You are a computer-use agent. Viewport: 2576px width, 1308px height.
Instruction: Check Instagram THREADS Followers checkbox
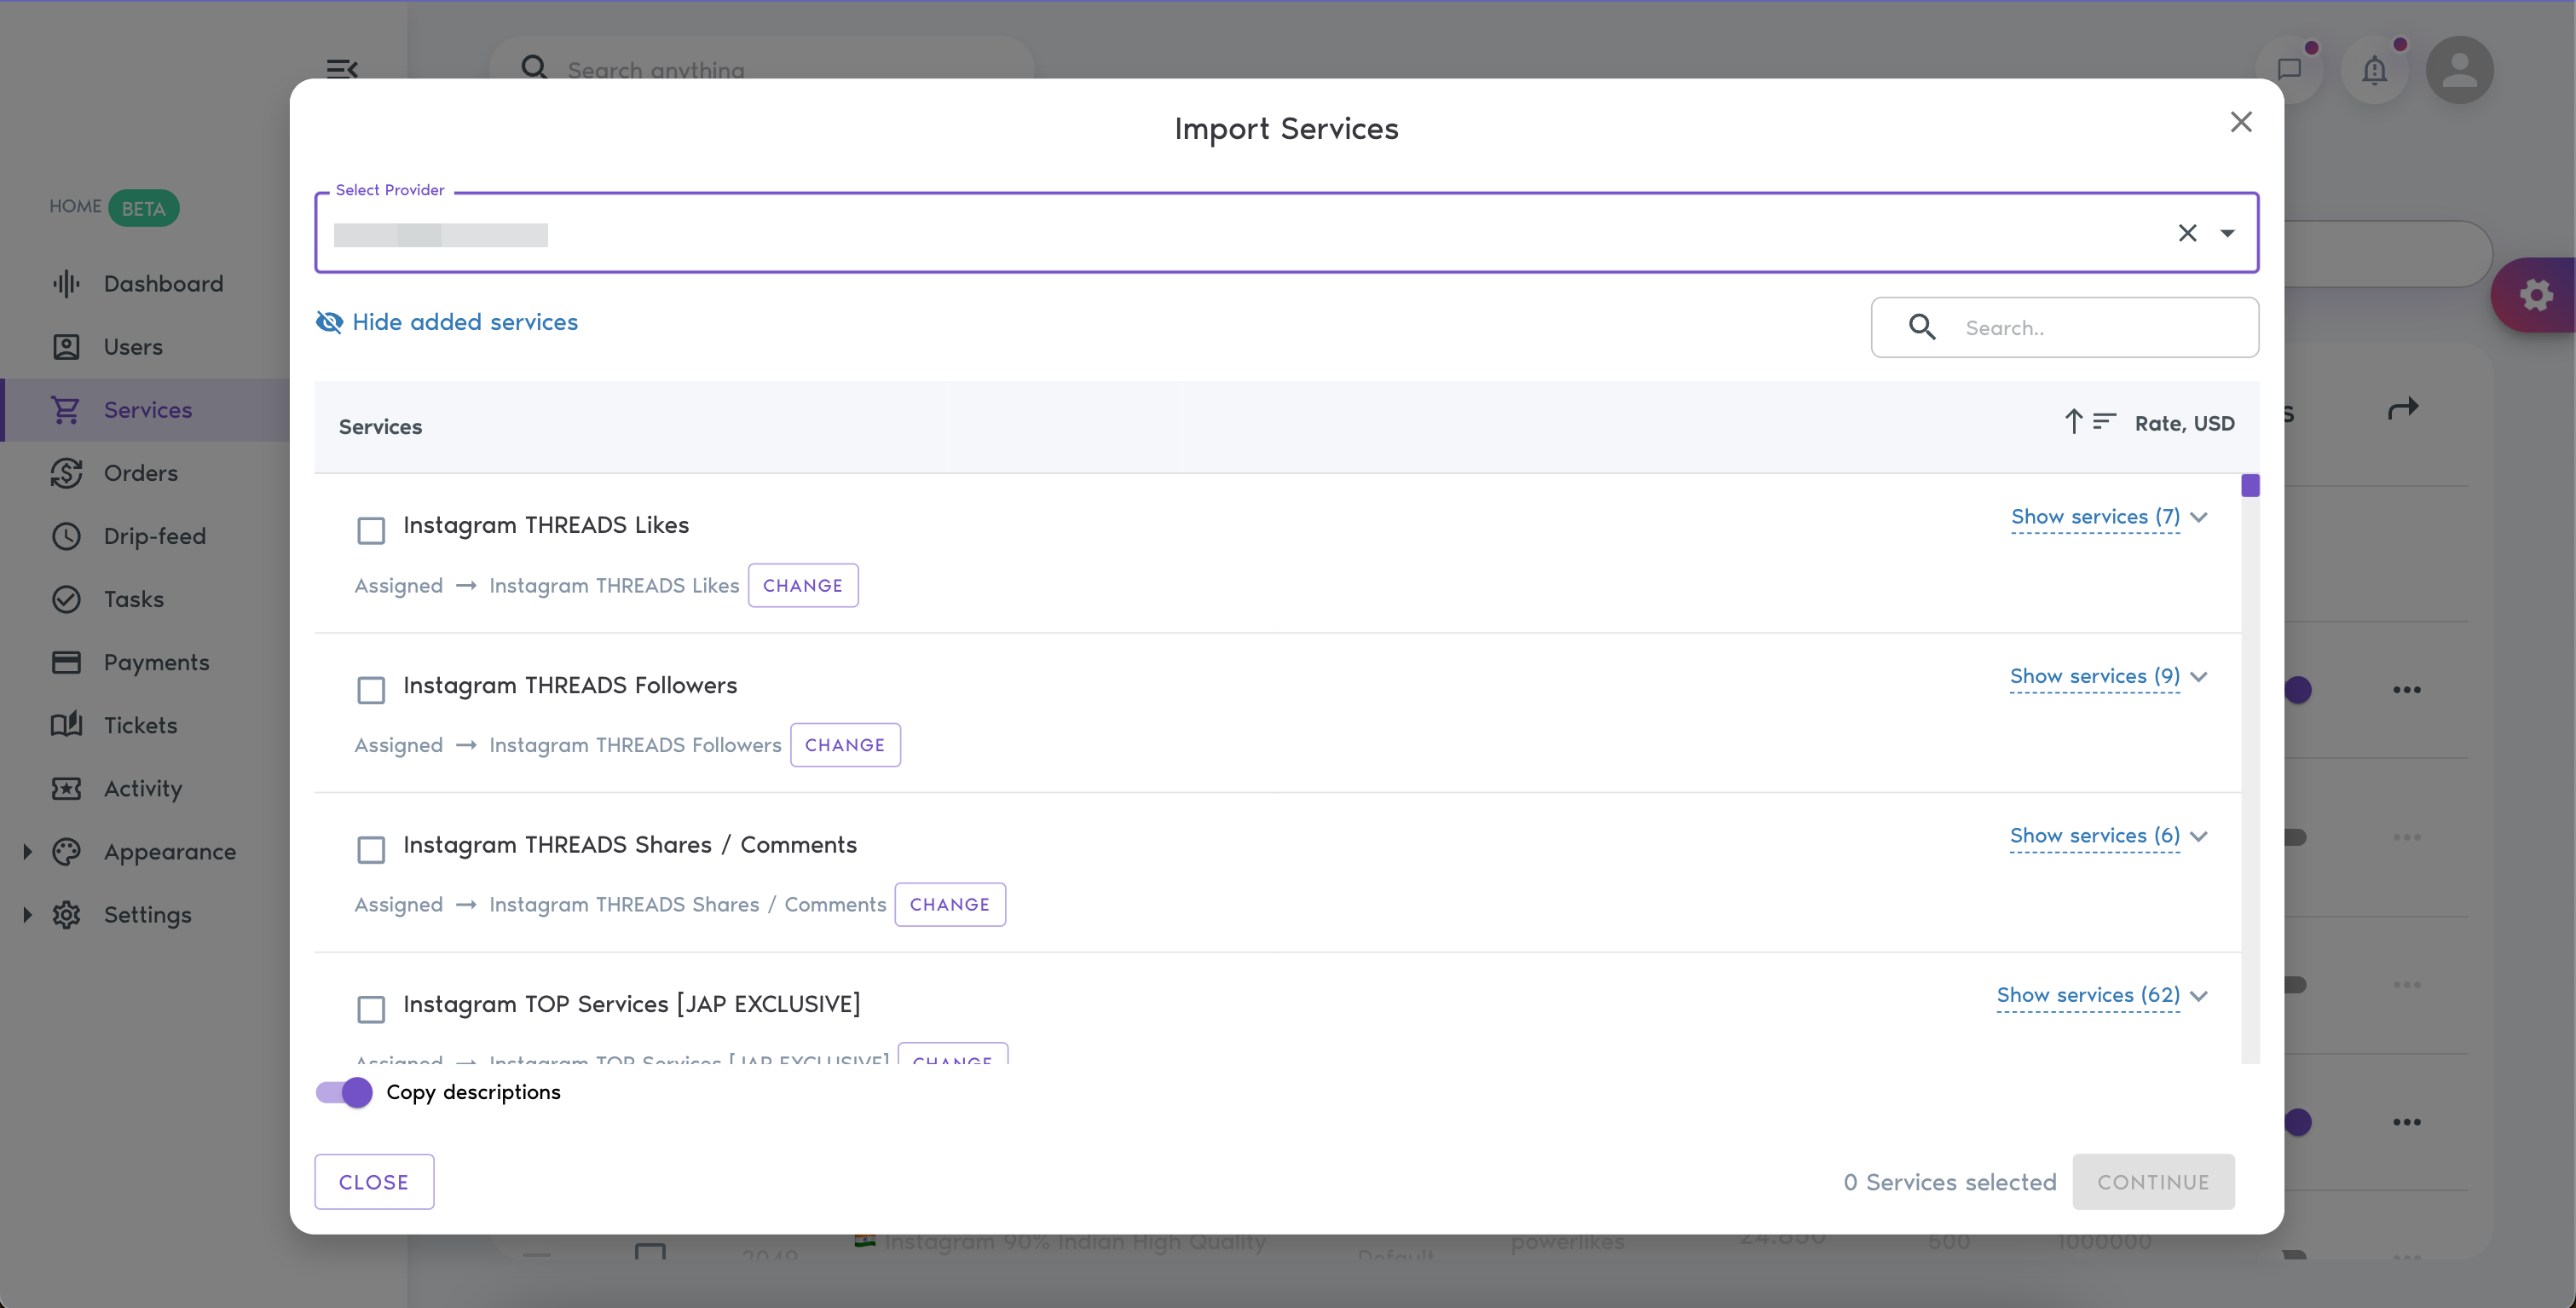(x=371, y=690)
